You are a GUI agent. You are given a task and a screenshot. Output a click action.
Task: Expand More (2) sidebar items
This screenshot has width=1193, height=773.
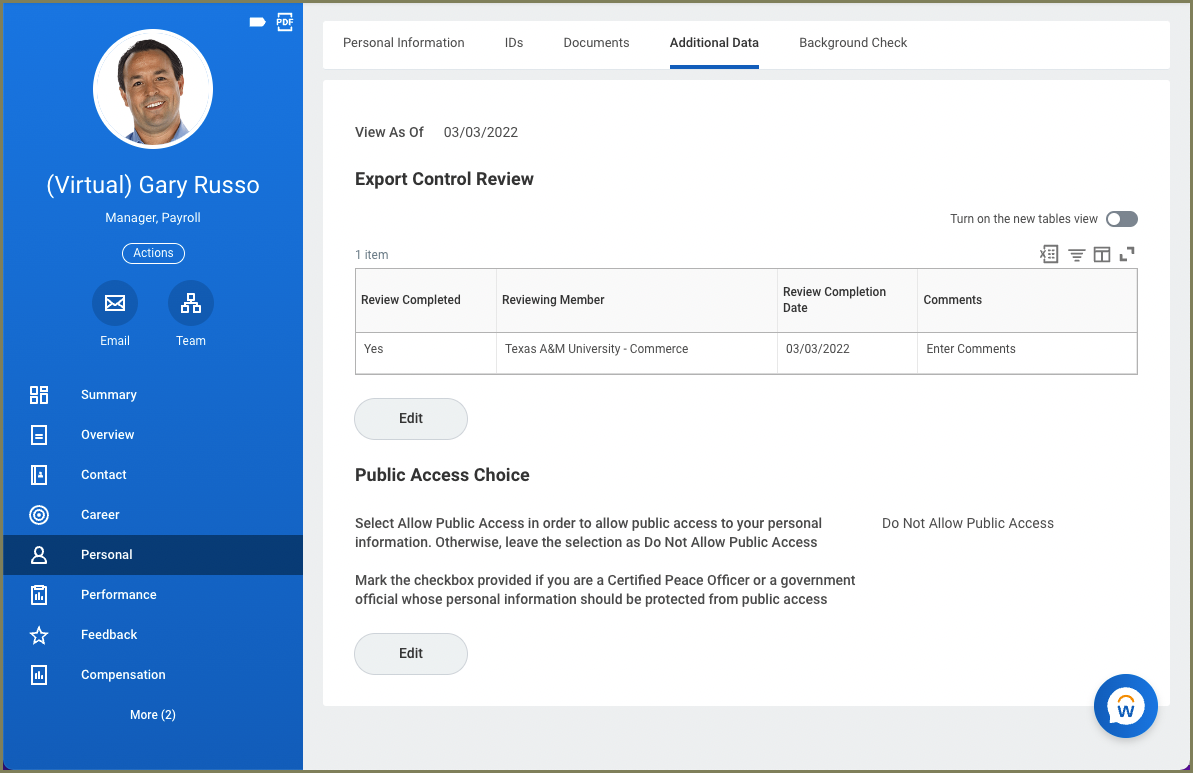pyautogui.click(x=152, y=715)
